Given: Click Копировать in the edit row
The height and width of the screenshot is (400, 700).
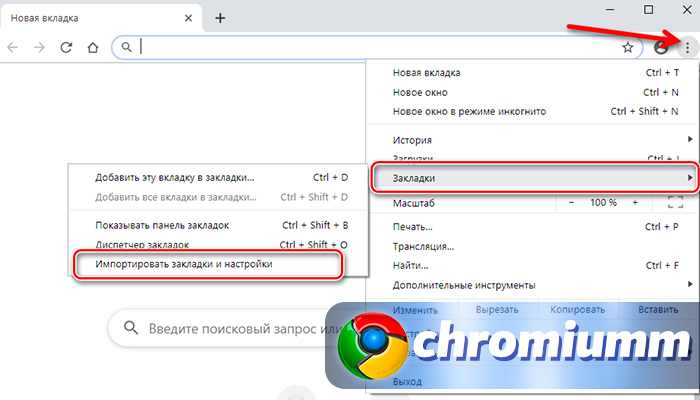Looking at the screenshot, I should (577, 309).
